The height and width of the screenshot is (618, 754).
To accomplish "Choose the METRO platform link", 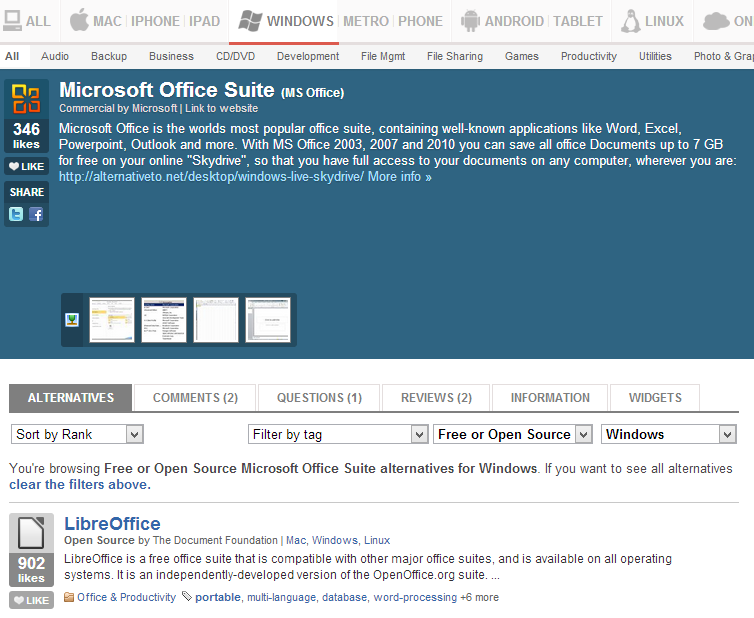I will click(x=366, y=21).
